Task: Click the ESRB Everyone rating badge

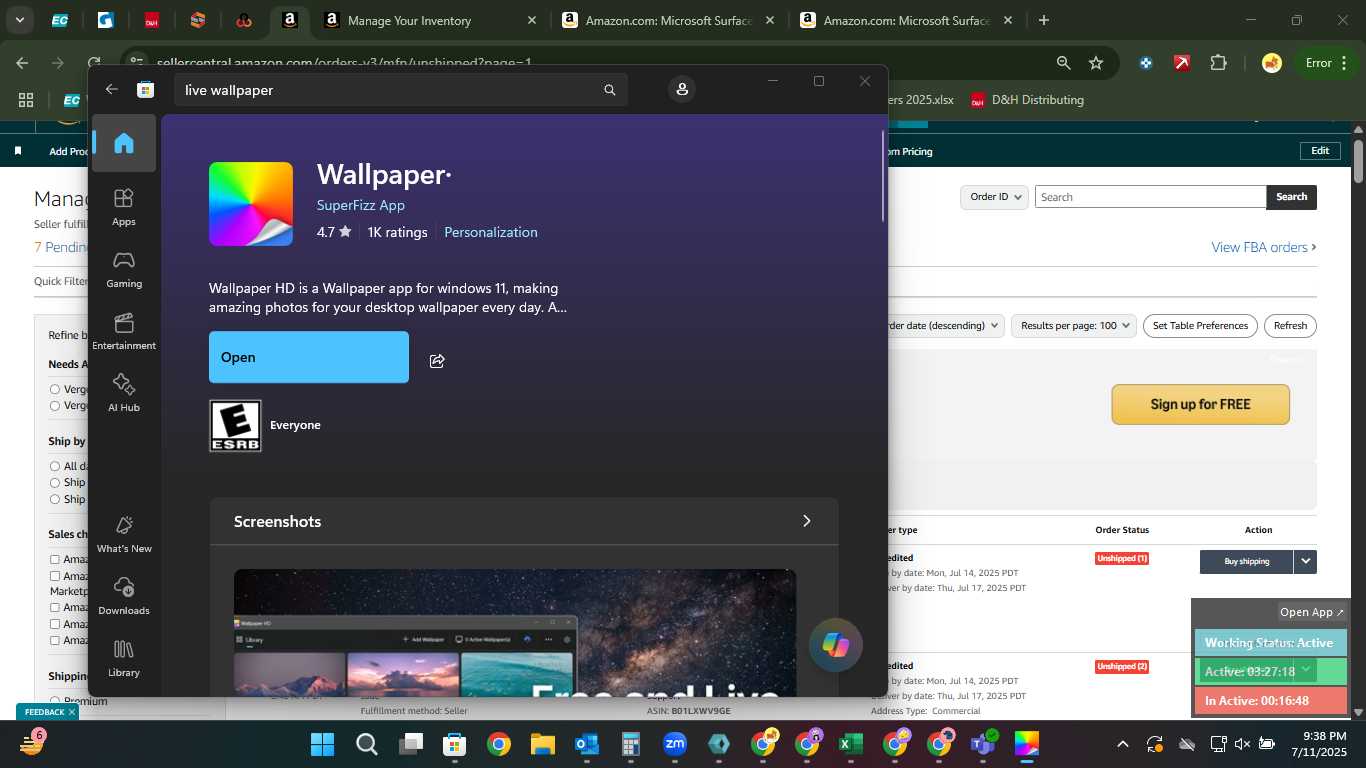Action: pyautogui.click(x=235, y=426)
